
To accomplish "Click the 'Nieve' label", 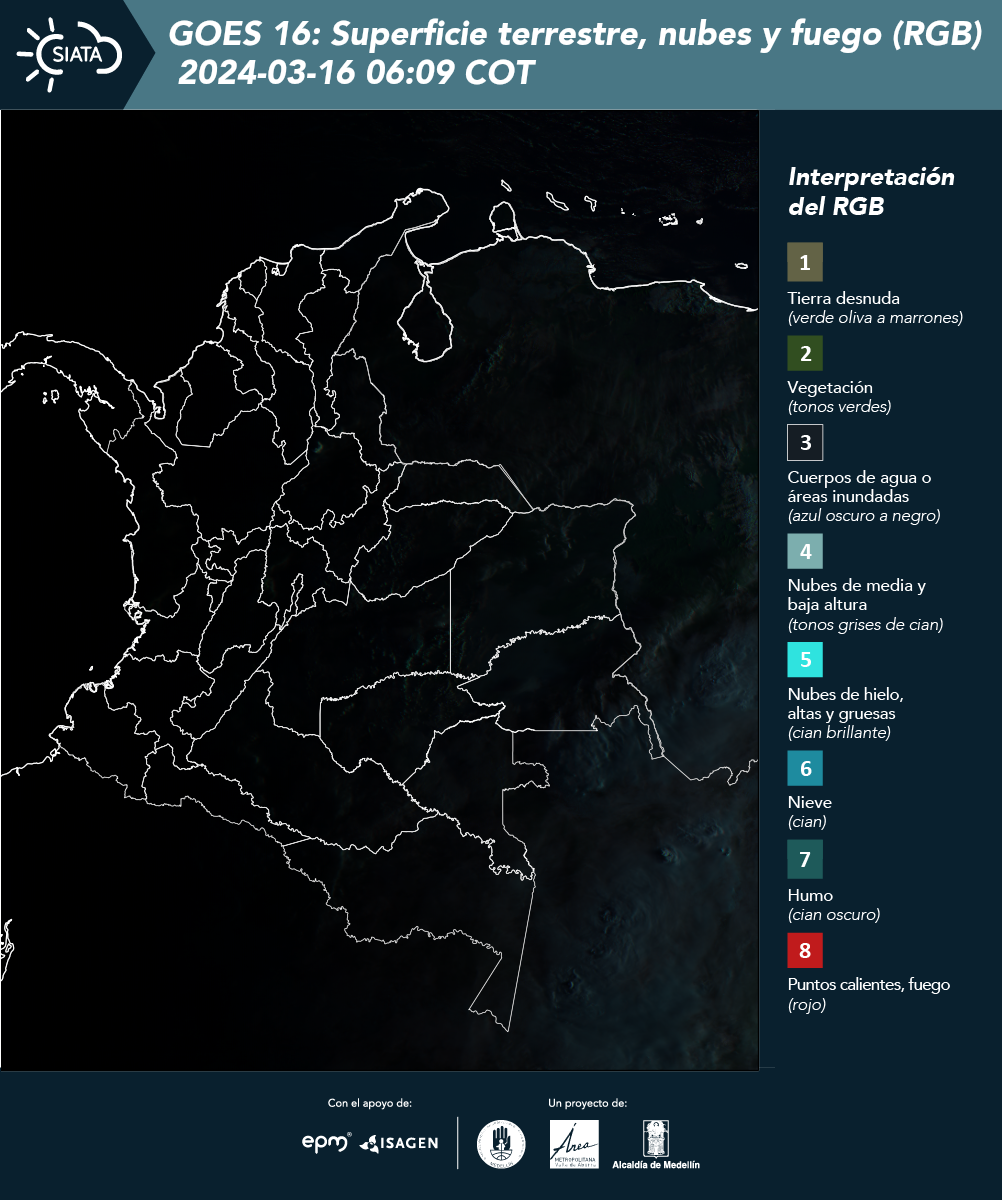I will [810, 802].
